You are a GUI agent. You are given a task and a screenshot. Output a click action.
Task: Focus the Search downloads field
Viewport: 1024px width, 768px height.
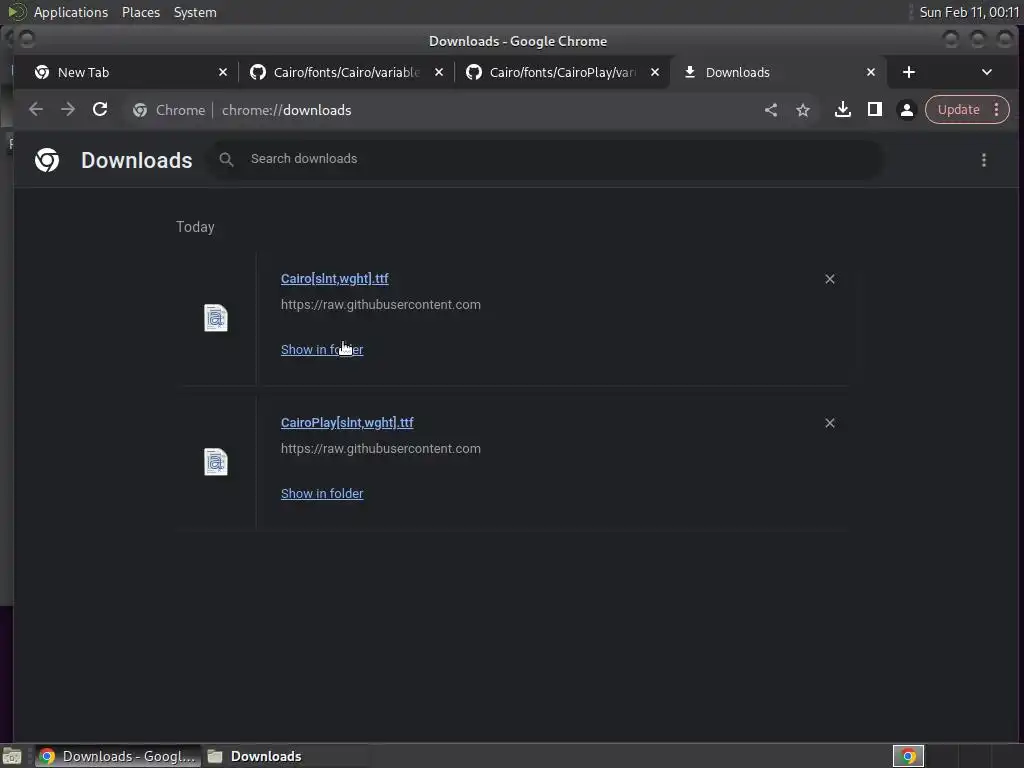point(547,159)
